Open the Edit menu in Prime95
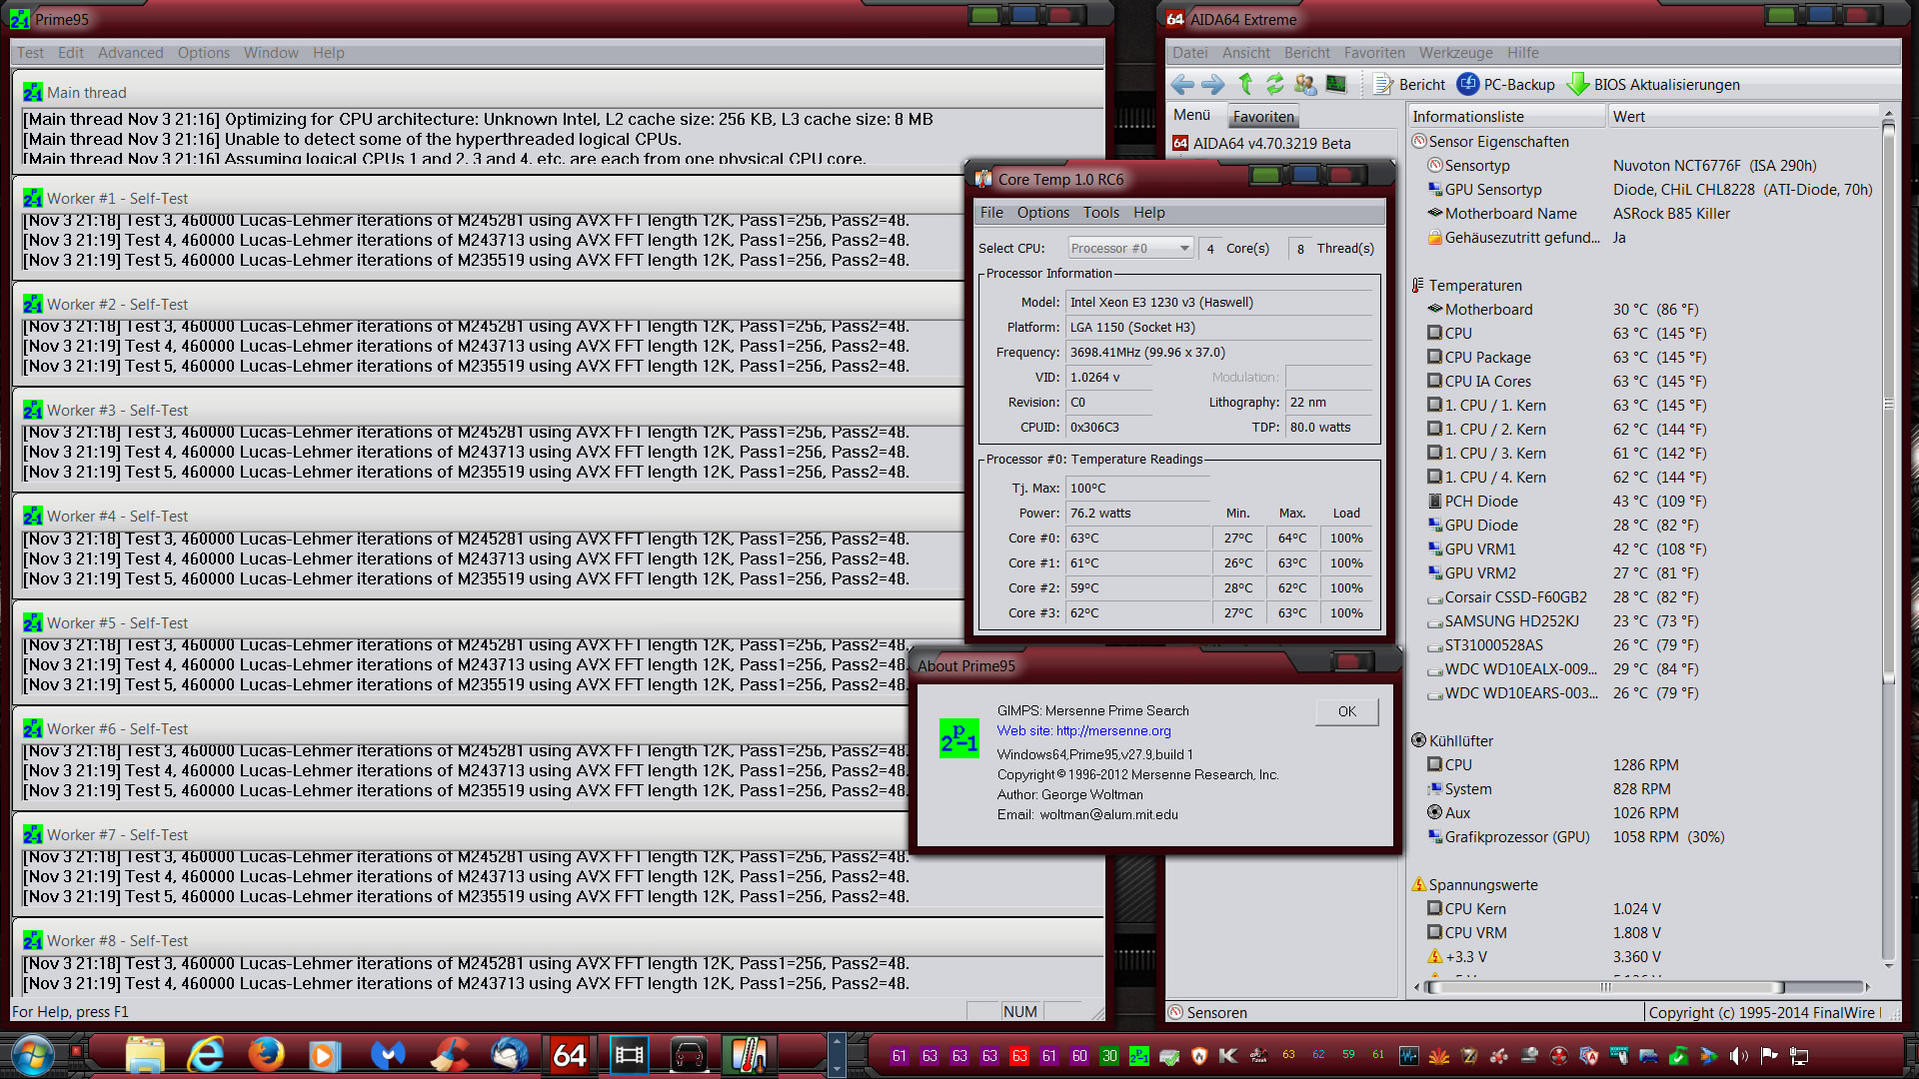Screen dimensions: 1919x1079 click(x=71, y=53)
